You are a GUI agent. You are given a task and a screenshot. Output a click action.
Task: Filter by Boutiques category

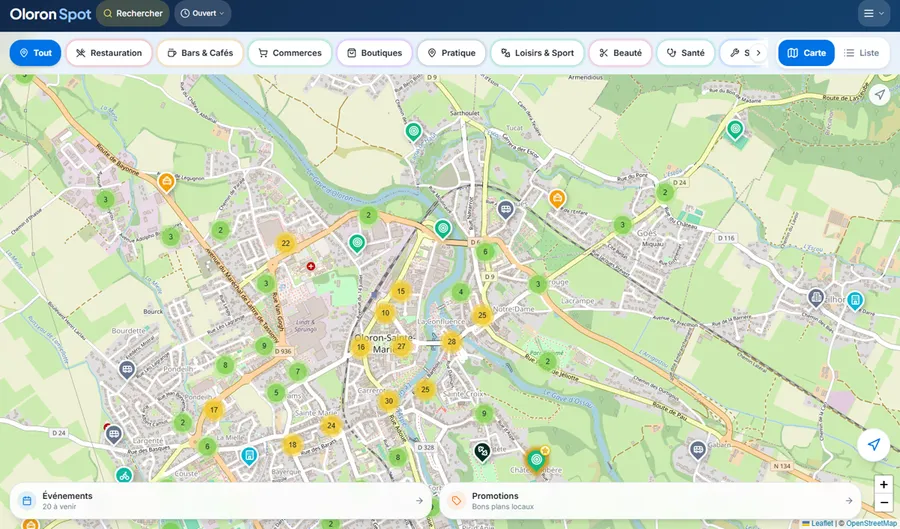[374, 53]
